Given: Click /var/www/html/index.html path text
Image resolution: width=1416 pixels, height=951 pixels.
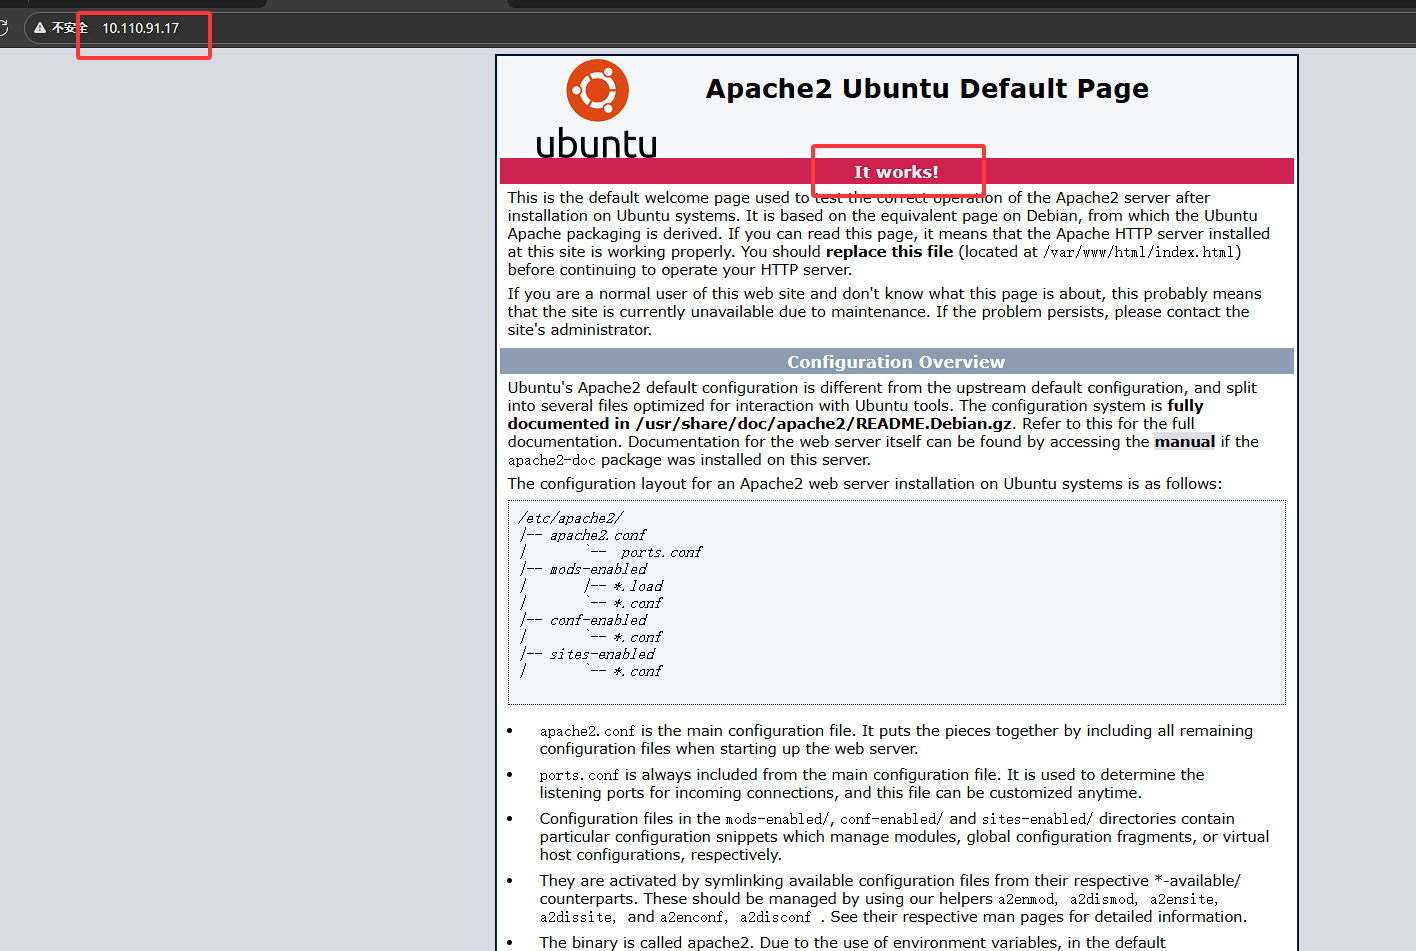Looking at the screenshot, I should 1138,252.
